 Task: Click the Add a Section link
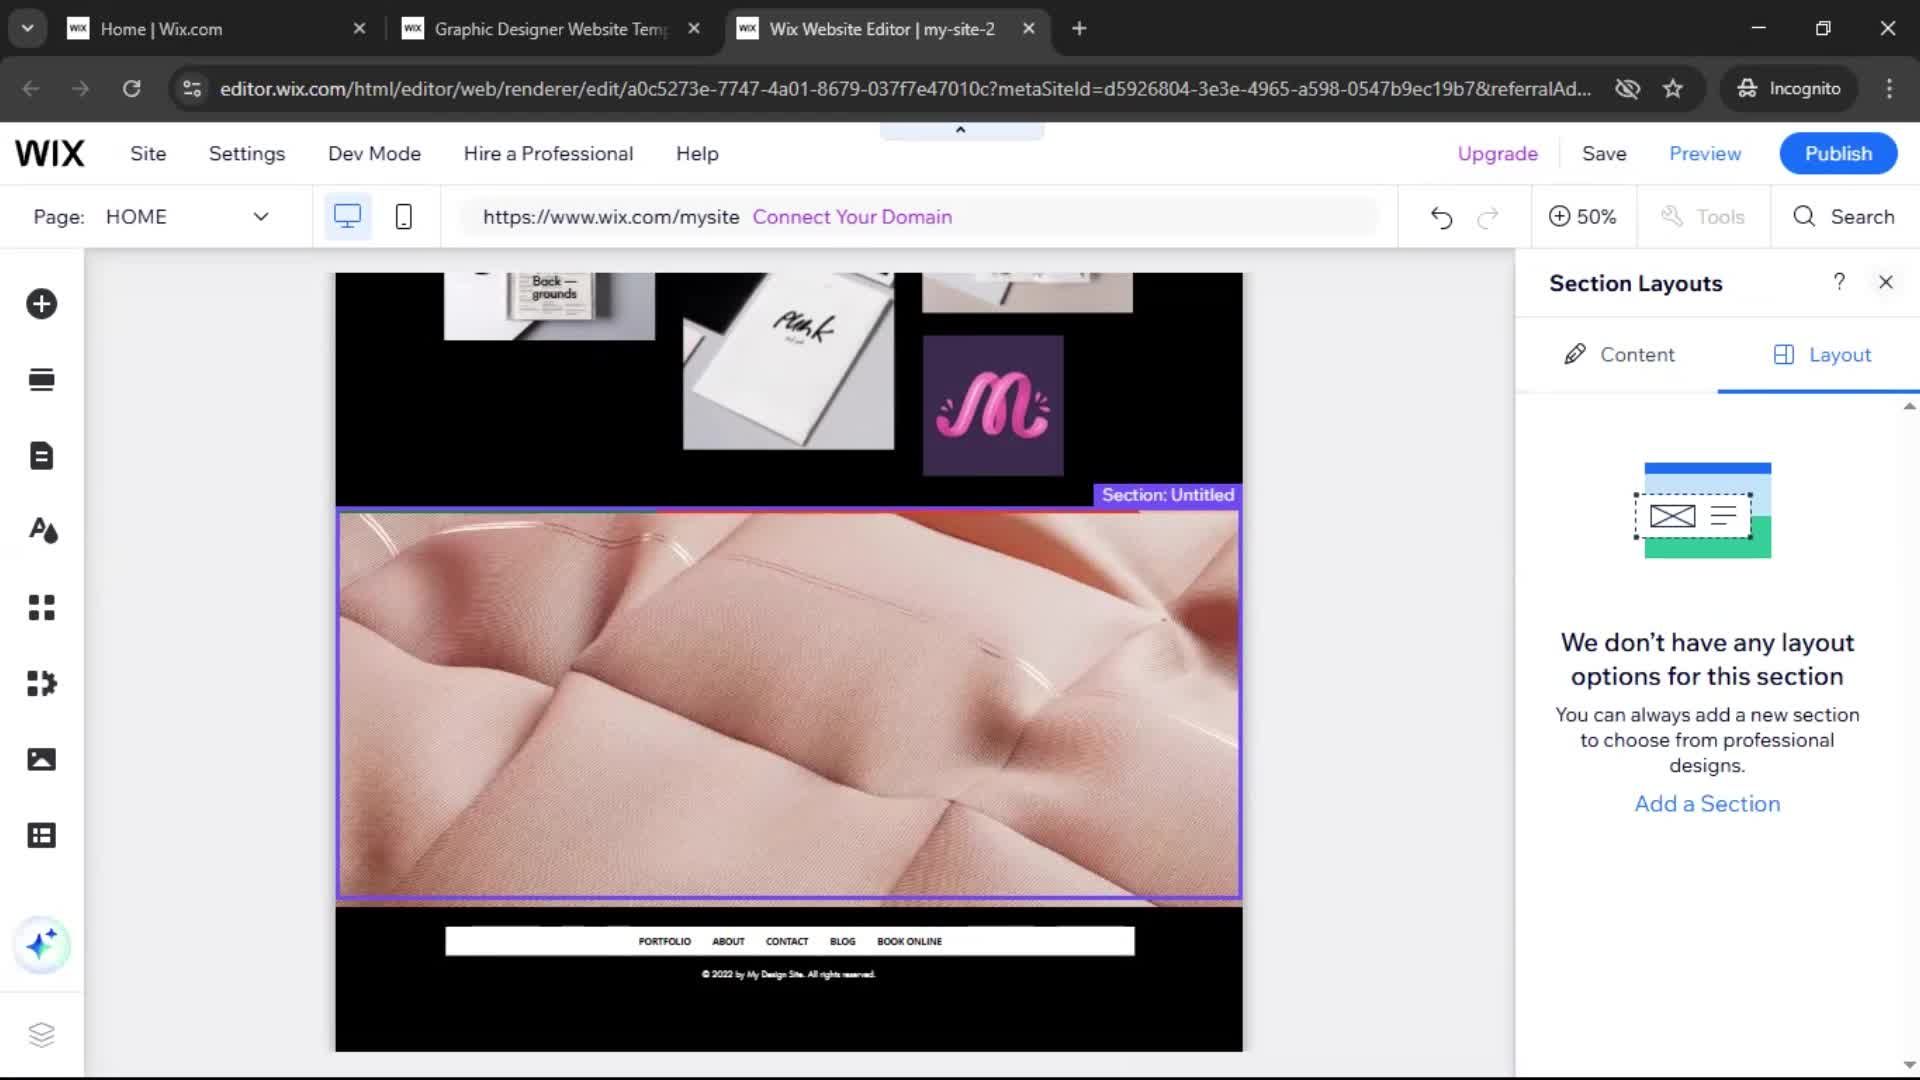click(x=1706, y=804)
